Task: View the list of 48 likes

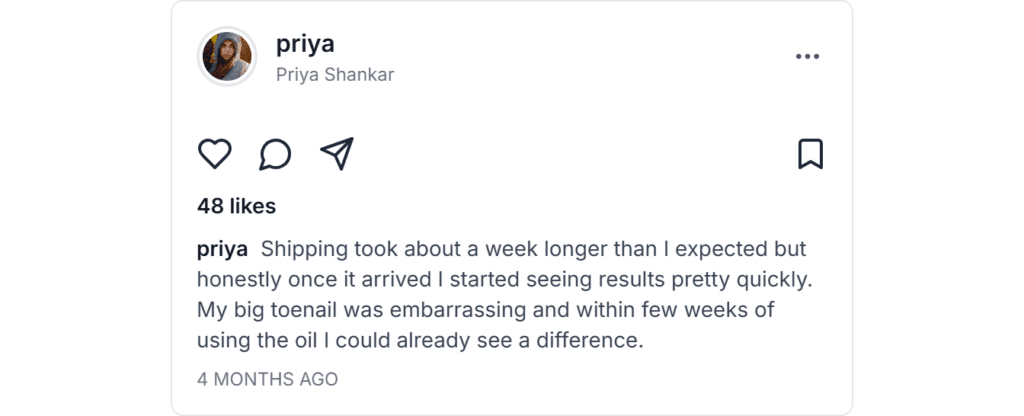Action: click(x=237, y=206)
